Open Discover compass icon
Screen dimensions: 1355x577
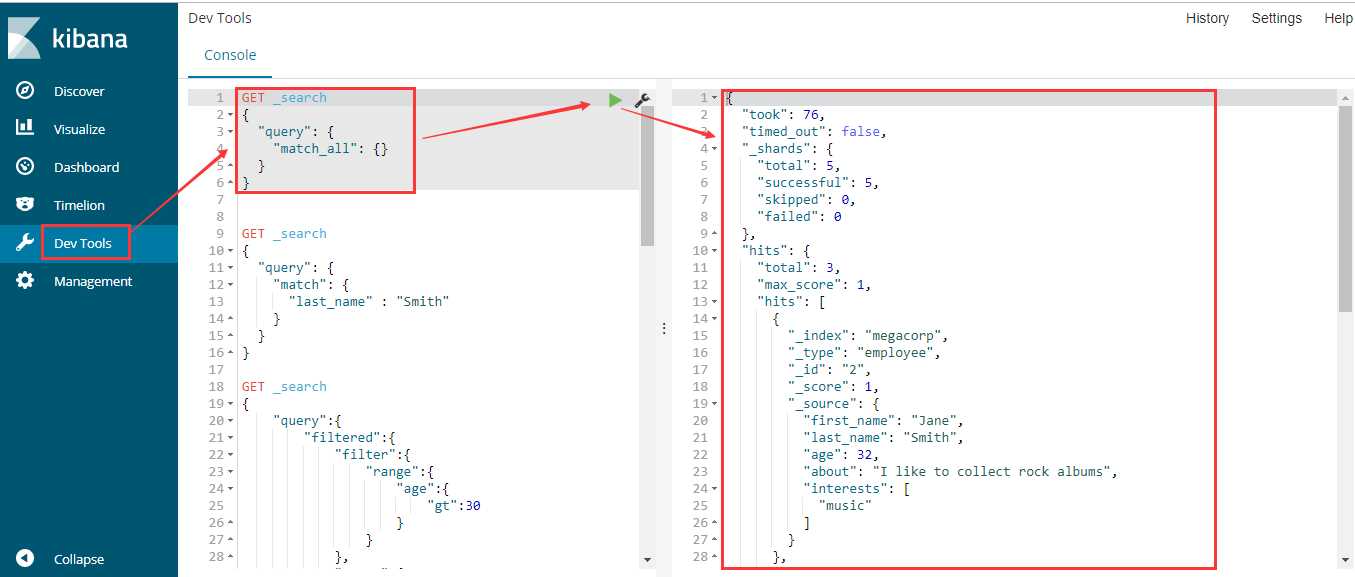[x=26, y=91]
